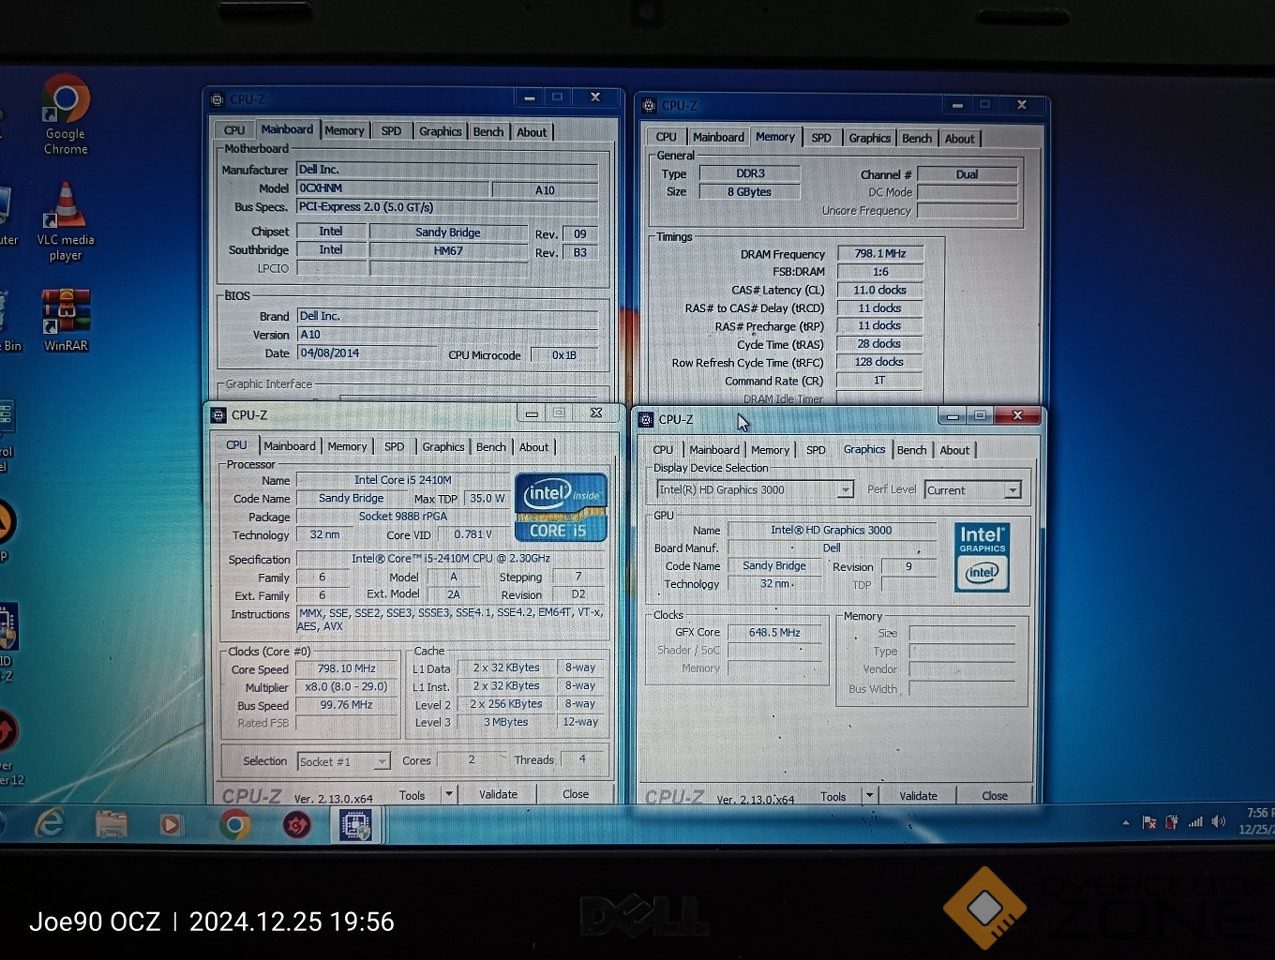Image resolution: width=1275 pixels, height=960 pixels.
Task: Click the Core Speed value 798.10 MHz
Action: (x=346, y=669)
